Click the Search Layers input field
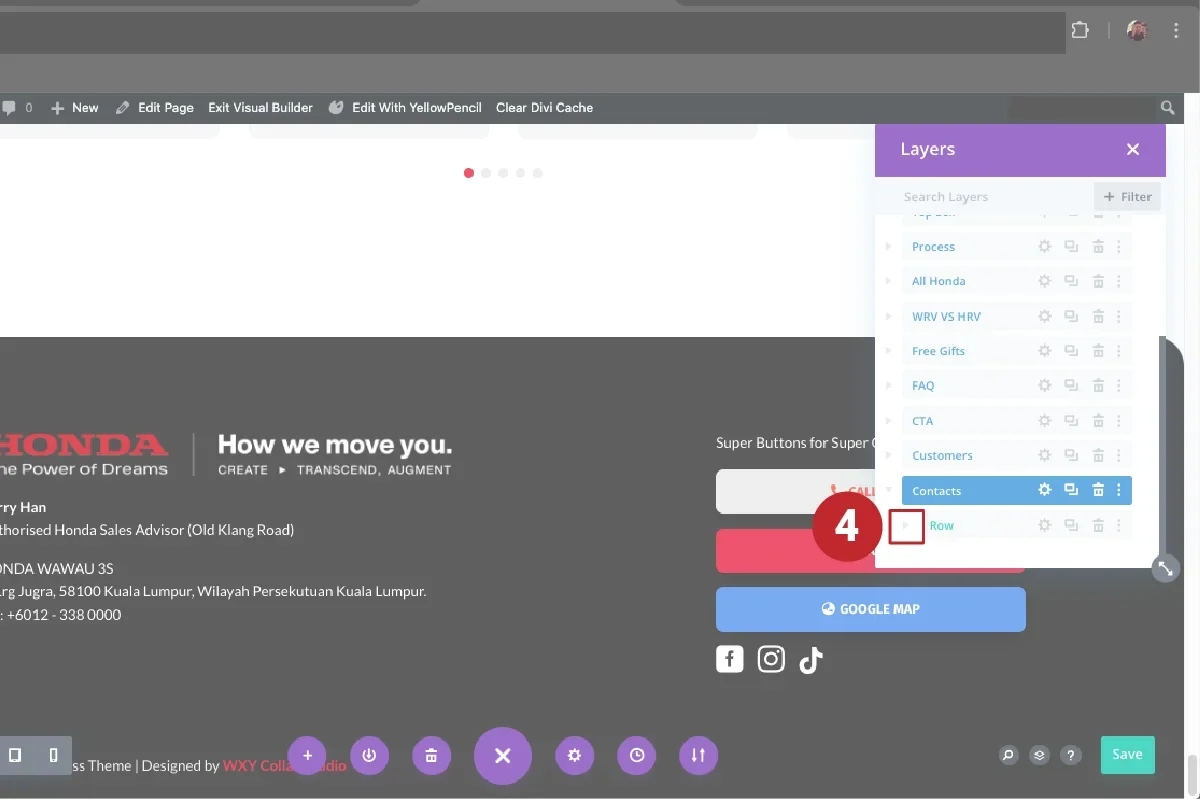 pos(990,197)
